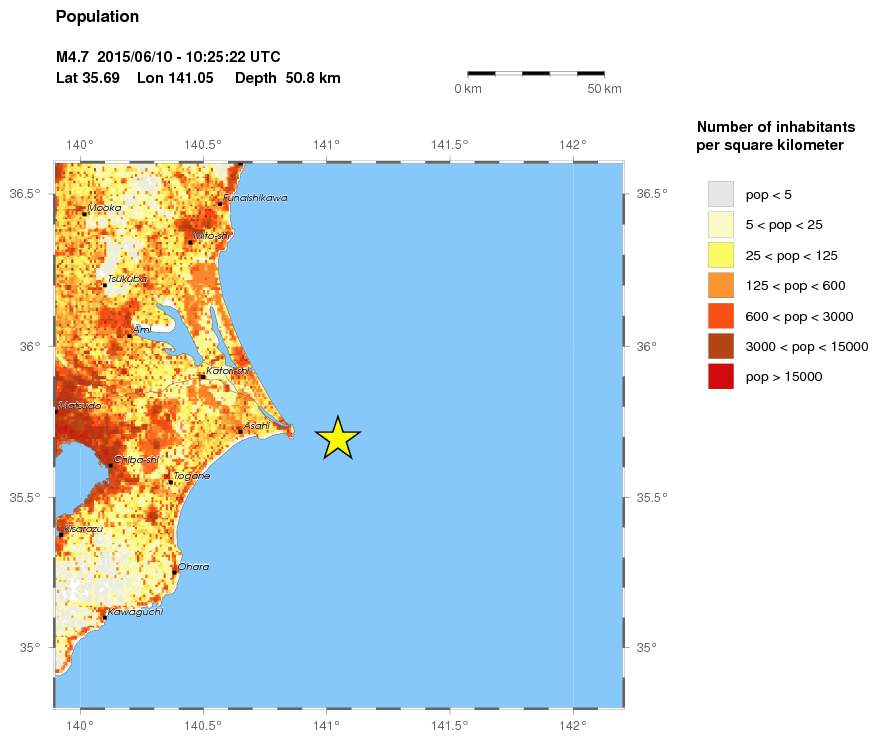Click the distance scale bar

click(536, 73)
